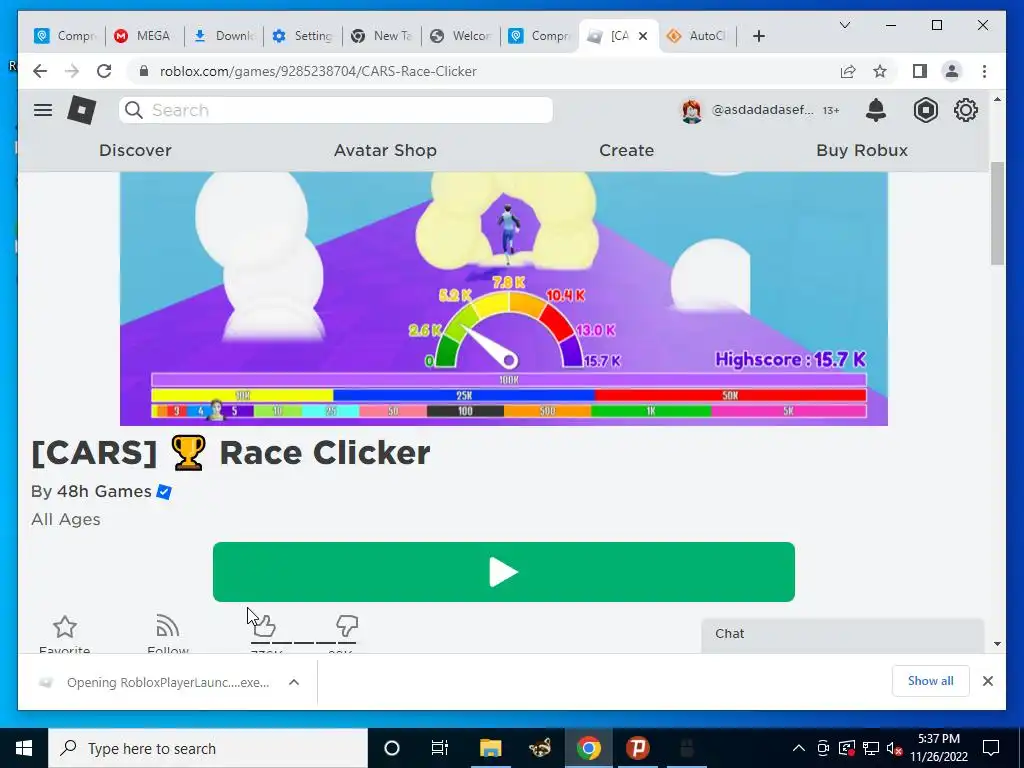The width and height of the screenshot is (1024, 768).
Task: Switch to the MEGA tab
Action: 144,36
